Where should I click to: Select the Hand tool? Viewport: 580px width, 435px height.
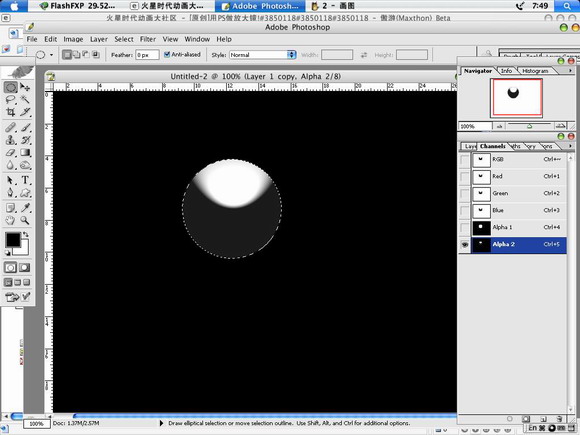click(x=10, y=220)
